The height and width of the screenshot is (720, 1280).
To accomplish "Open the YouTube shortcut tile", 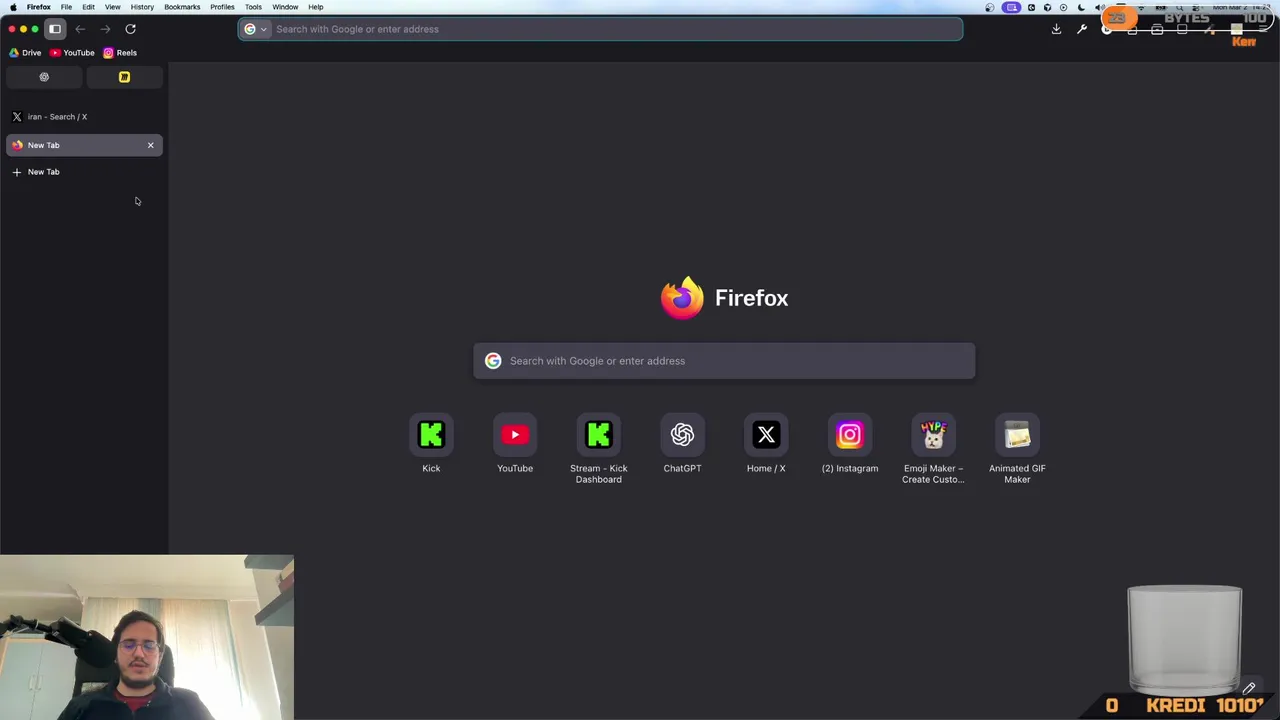I will tap(515, 445).
